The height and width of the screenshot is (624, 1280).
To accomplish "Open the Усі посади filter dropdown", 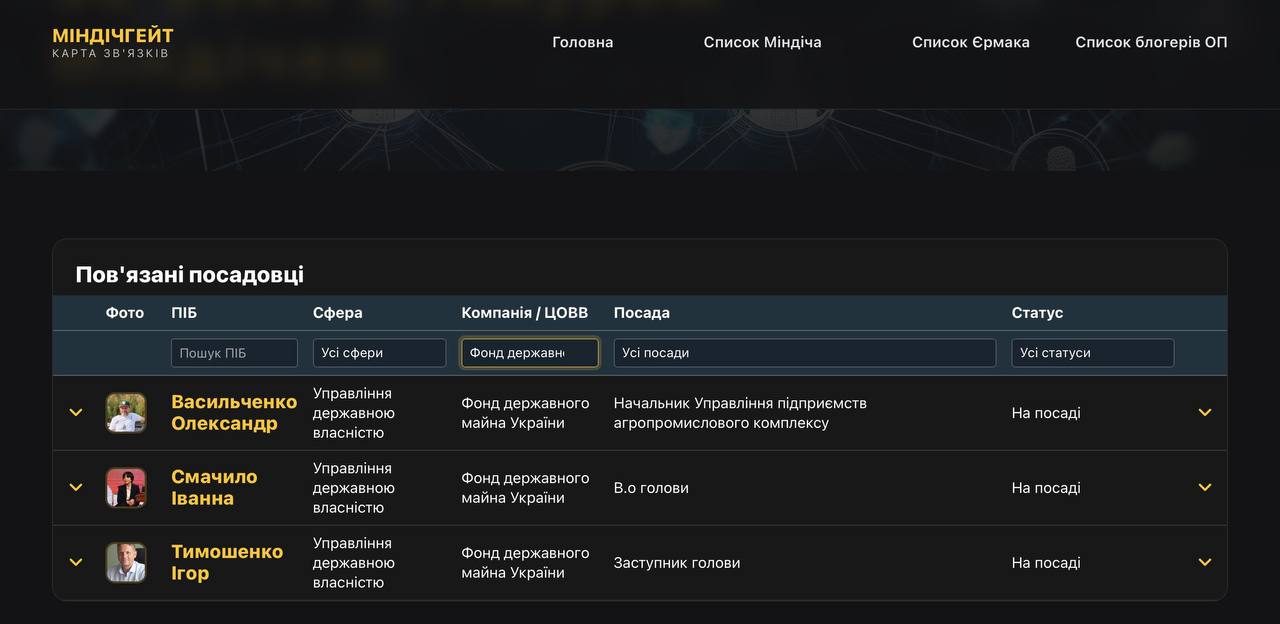I will coord(804,353).
